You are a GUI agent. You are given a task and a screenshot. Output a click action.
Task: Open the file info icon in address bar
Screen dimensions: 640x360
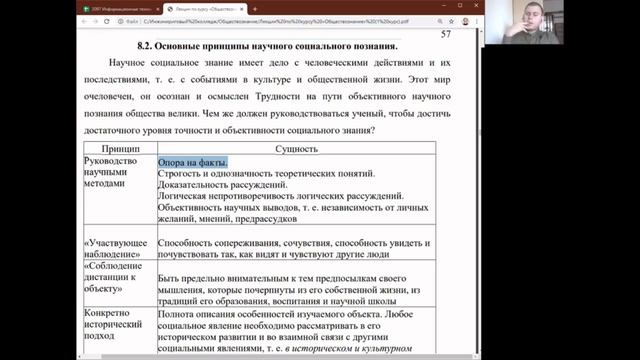click(x=120, y=21)
